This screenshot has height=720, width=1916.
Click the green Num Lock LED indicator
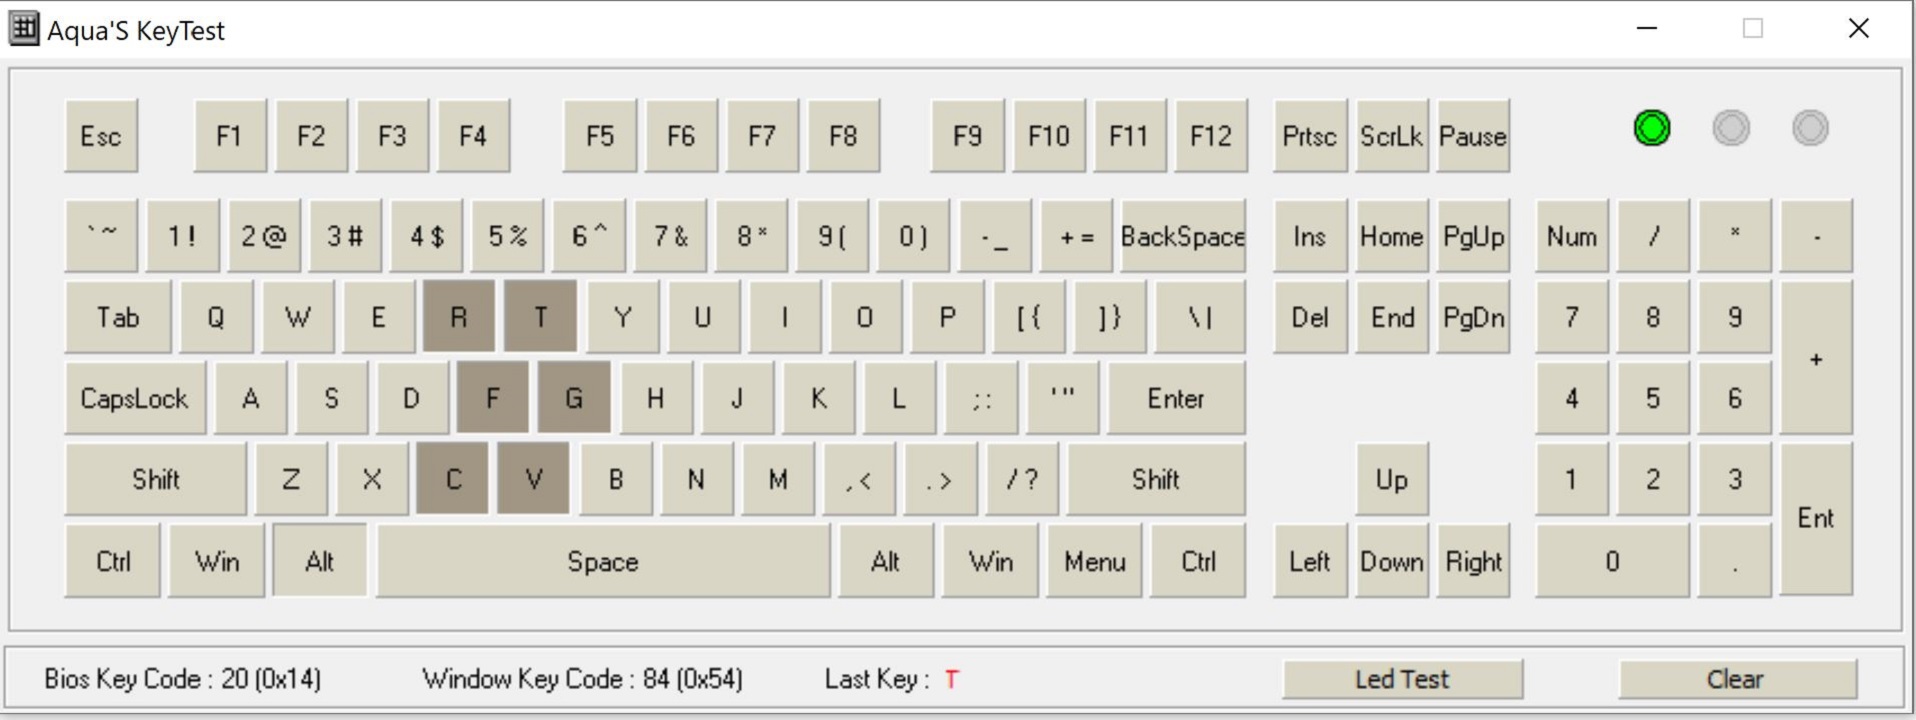tap(1652, 128)
